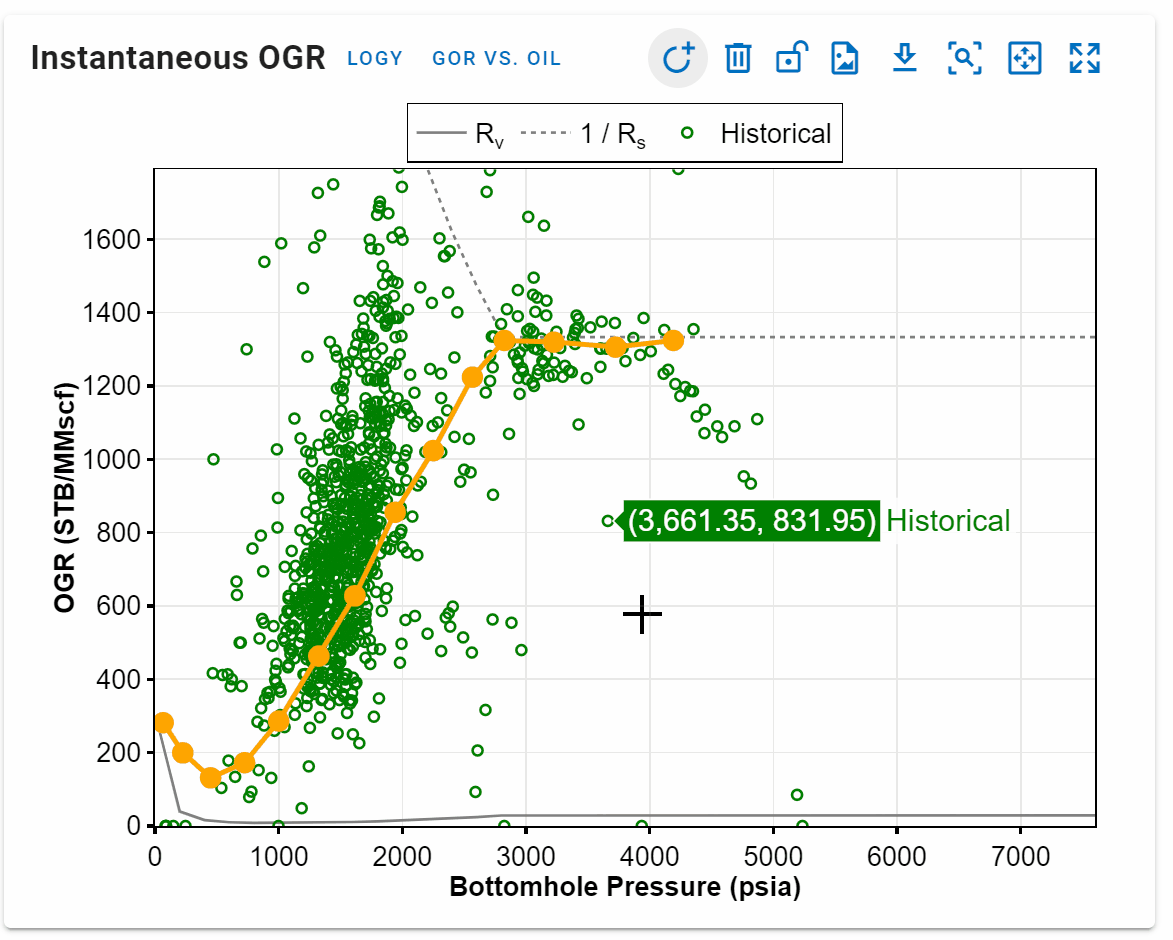This screenshot has width=1173, height=940.
Task: Click the lowest orange curve point
Action: [x=211, y=778]
